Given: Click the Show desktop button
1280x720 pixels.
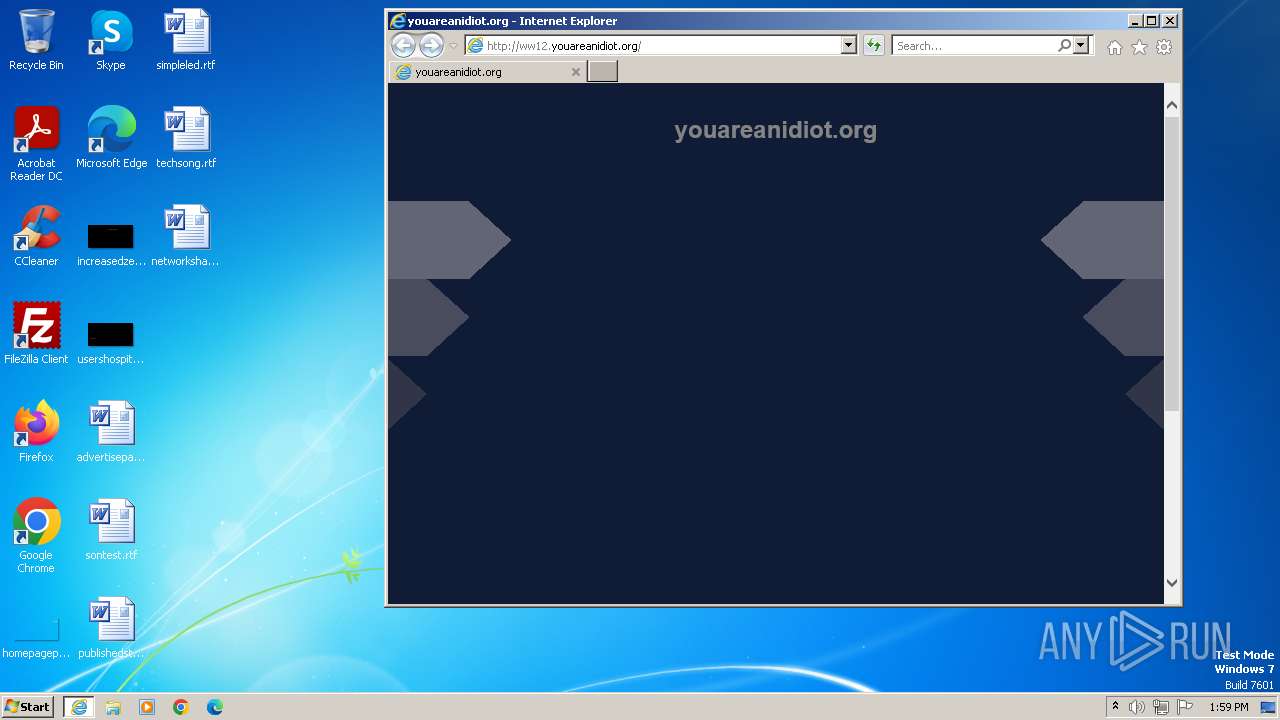Looking at the screenshot, I should [x=1270, y=707].
